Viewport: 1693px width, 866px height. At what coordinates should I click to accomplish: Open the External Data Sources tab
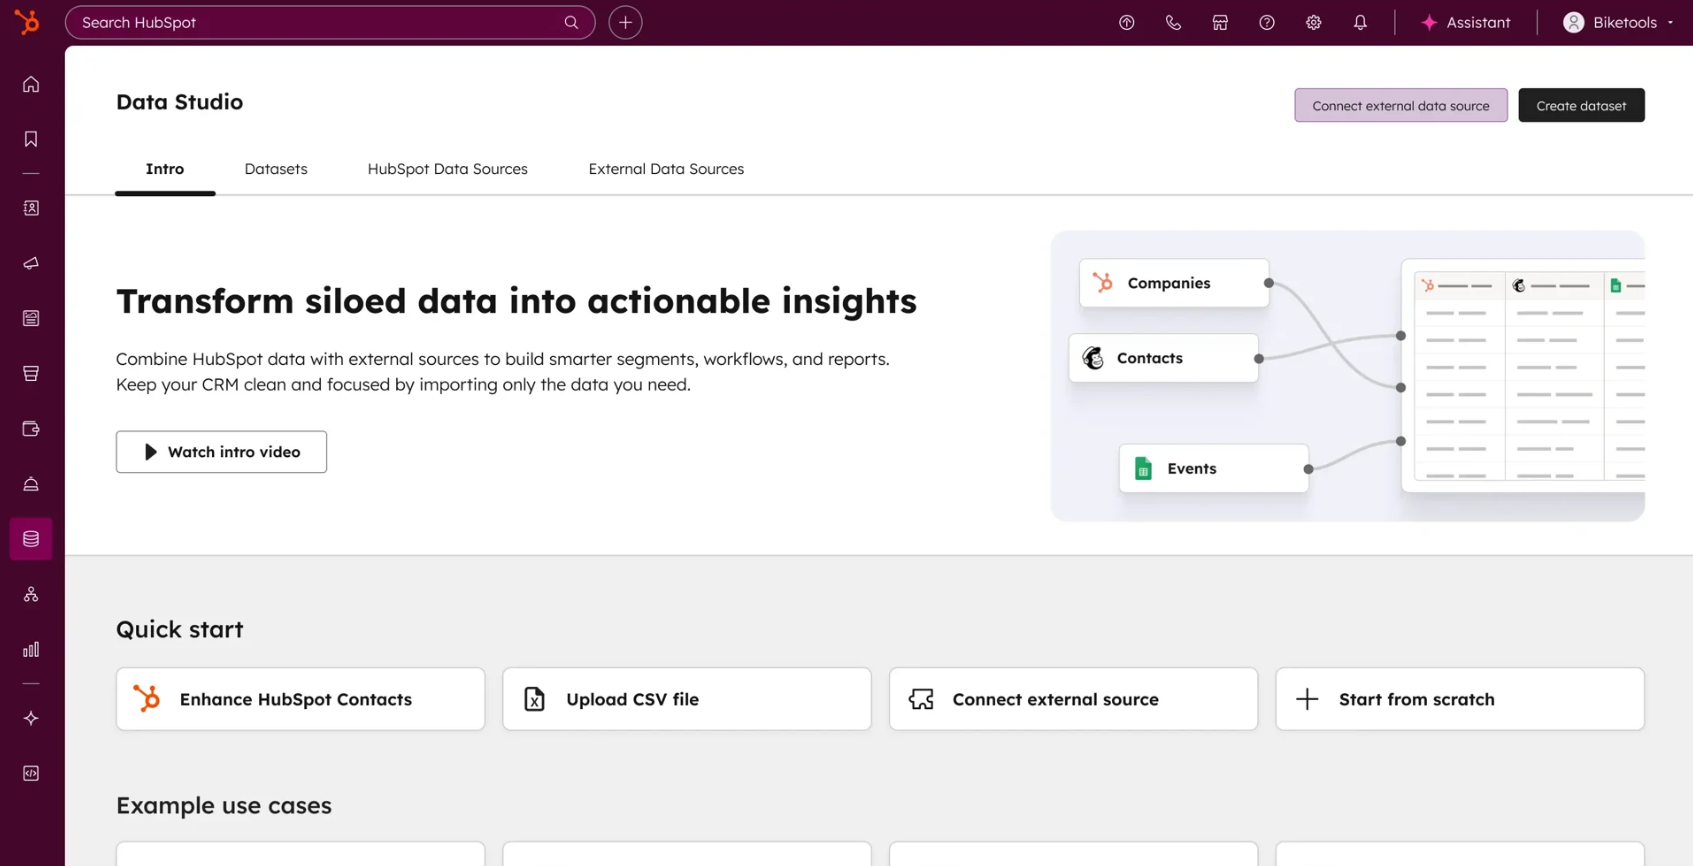tap(666, 169)
